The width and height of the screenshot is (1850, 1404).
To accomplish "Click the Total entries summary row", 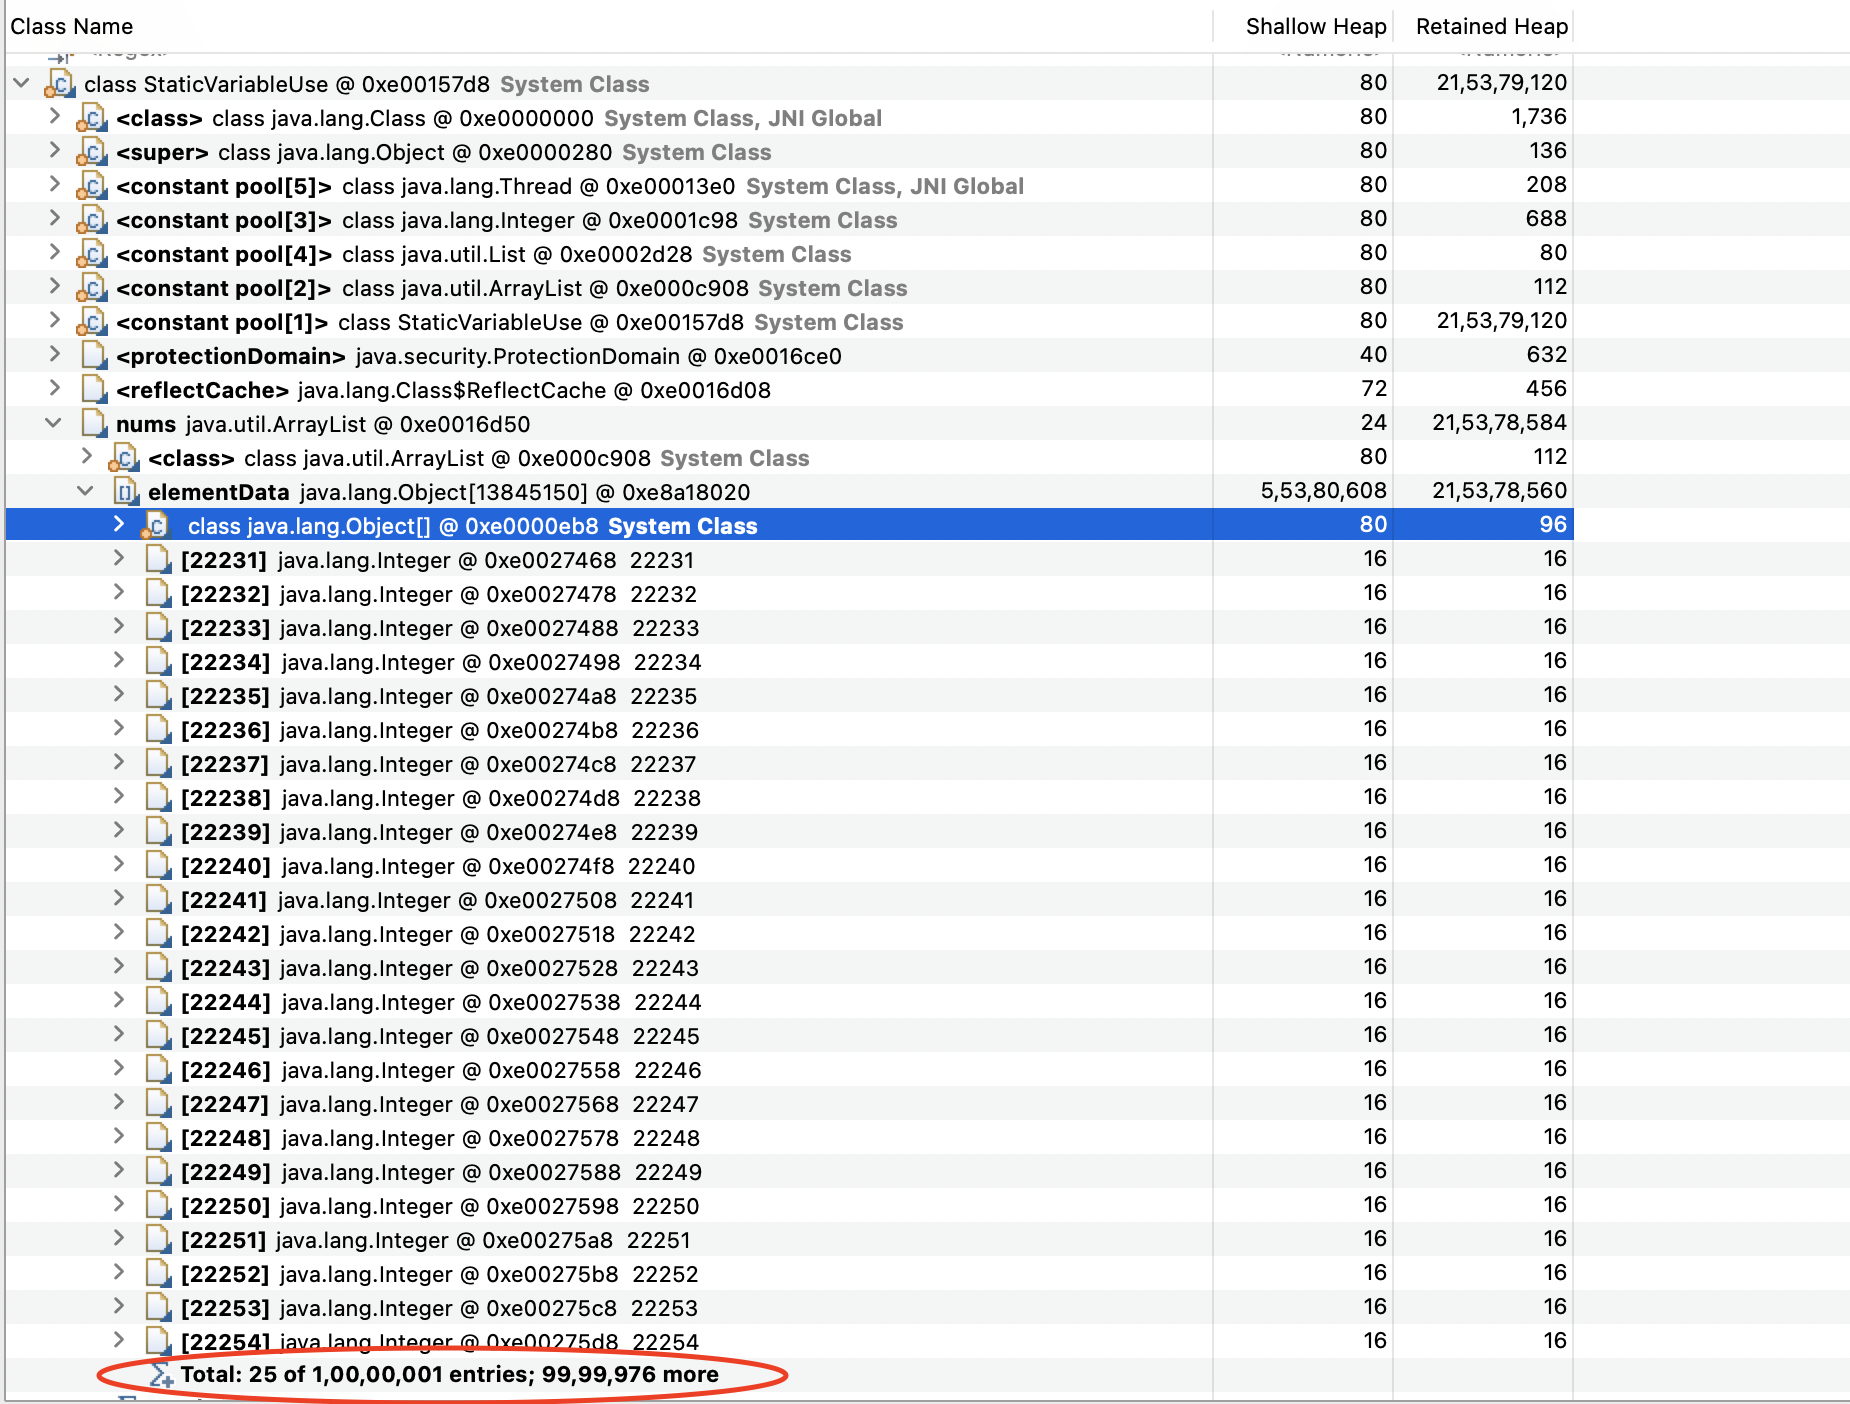I will [440, 1374].
